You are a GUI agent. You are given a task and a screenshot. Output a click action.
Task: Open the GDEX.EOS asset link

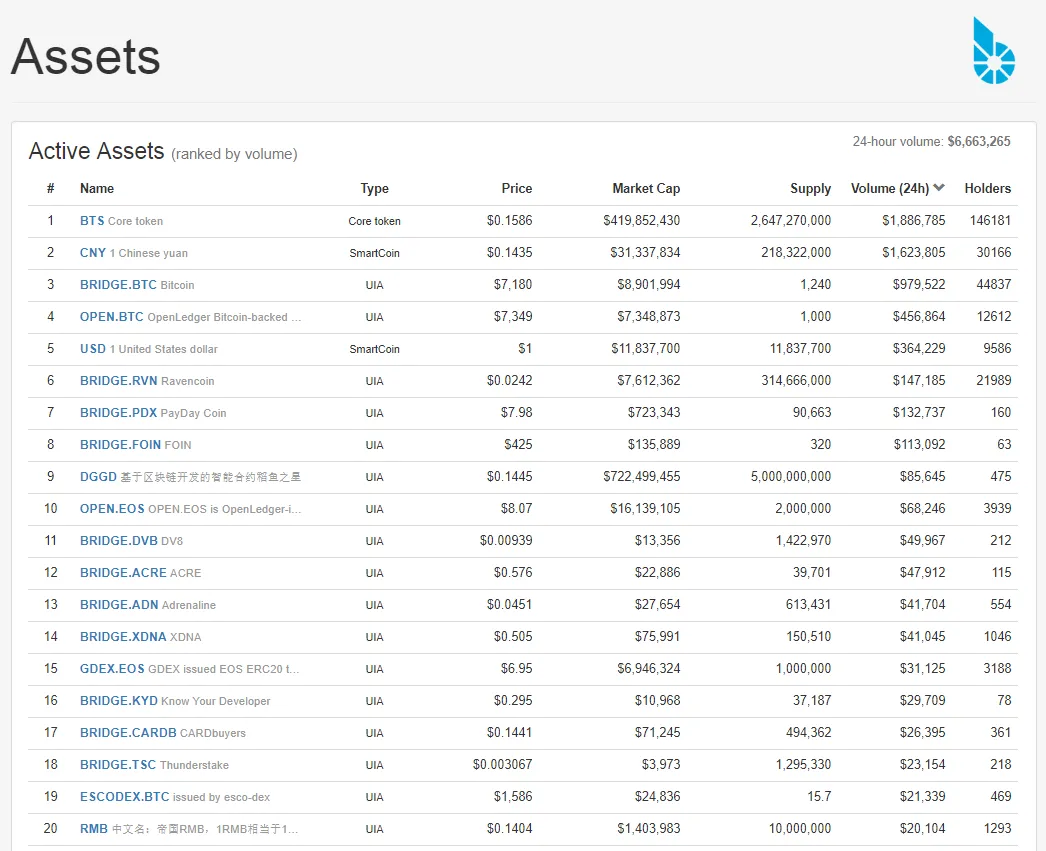(x=112, y=669)
